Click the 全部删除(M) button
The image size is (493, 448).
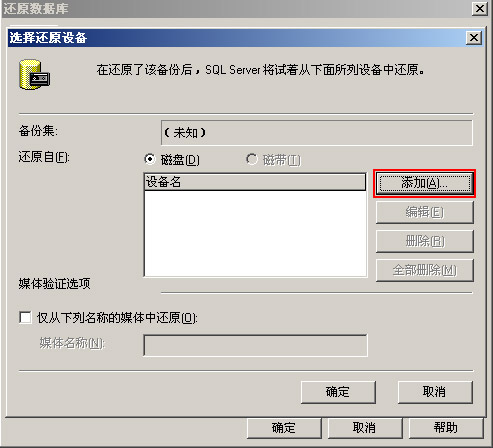coord(425,270)
